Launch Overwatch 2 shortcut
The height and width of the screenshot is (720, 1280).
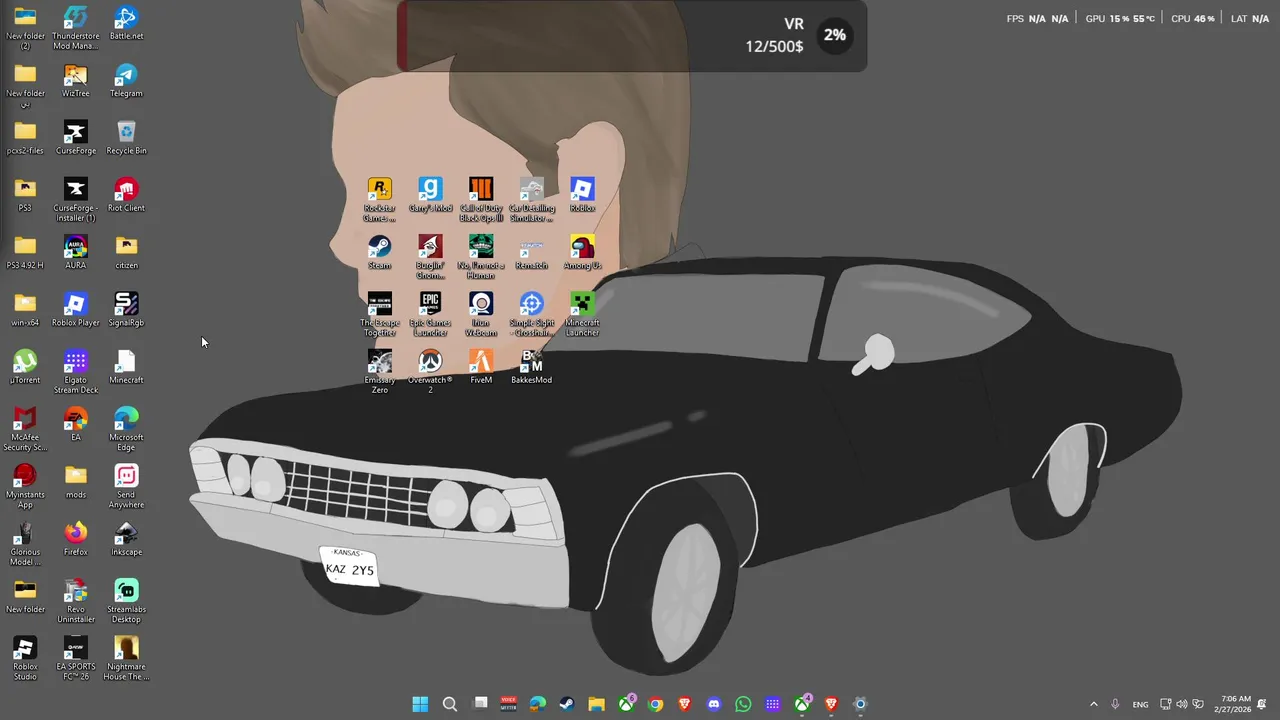pos(430,372)
